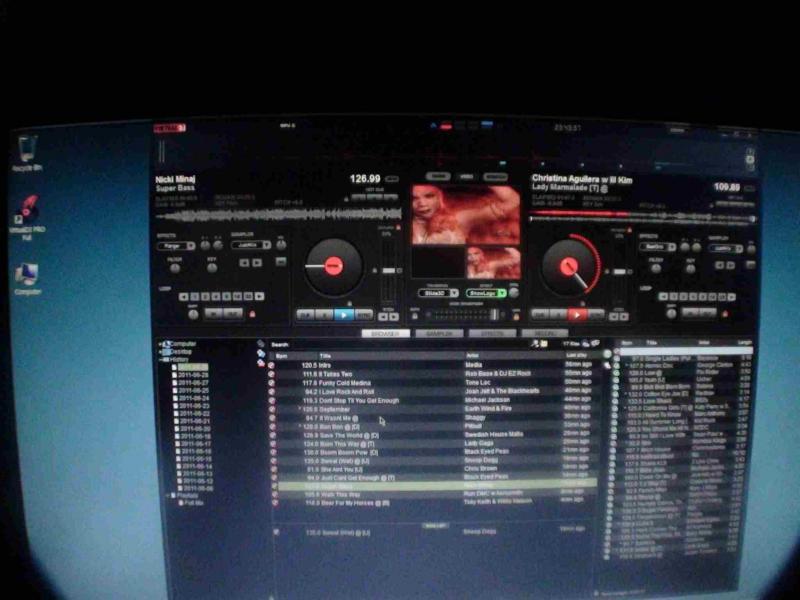Viewport: 800px width, 600px height.
Task: Click the video crossfader handle
Action: coord(493,315)
